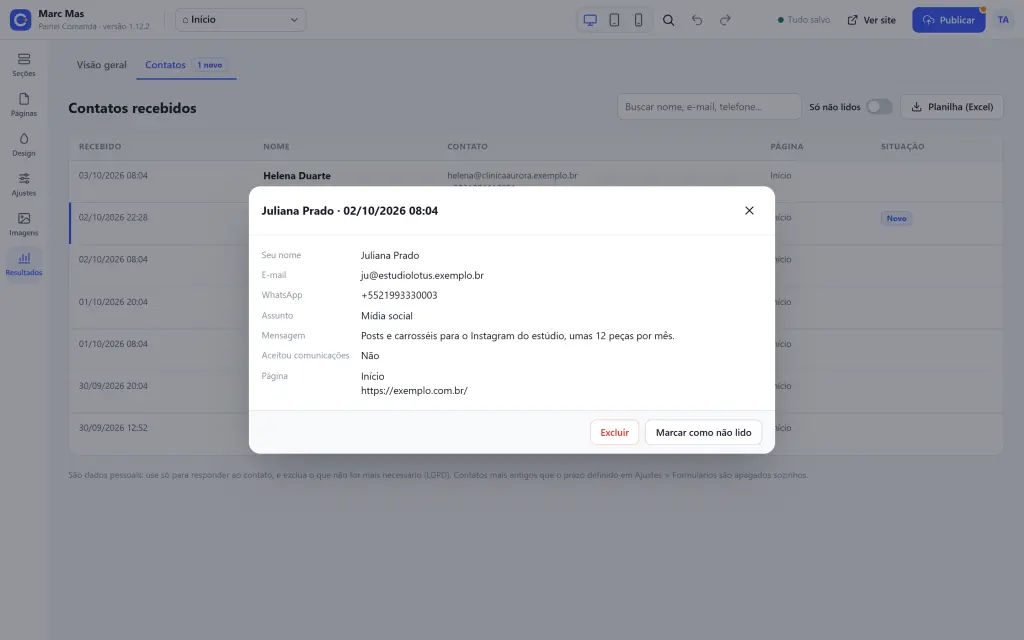Click the Contatos recebidos heading

132,108
